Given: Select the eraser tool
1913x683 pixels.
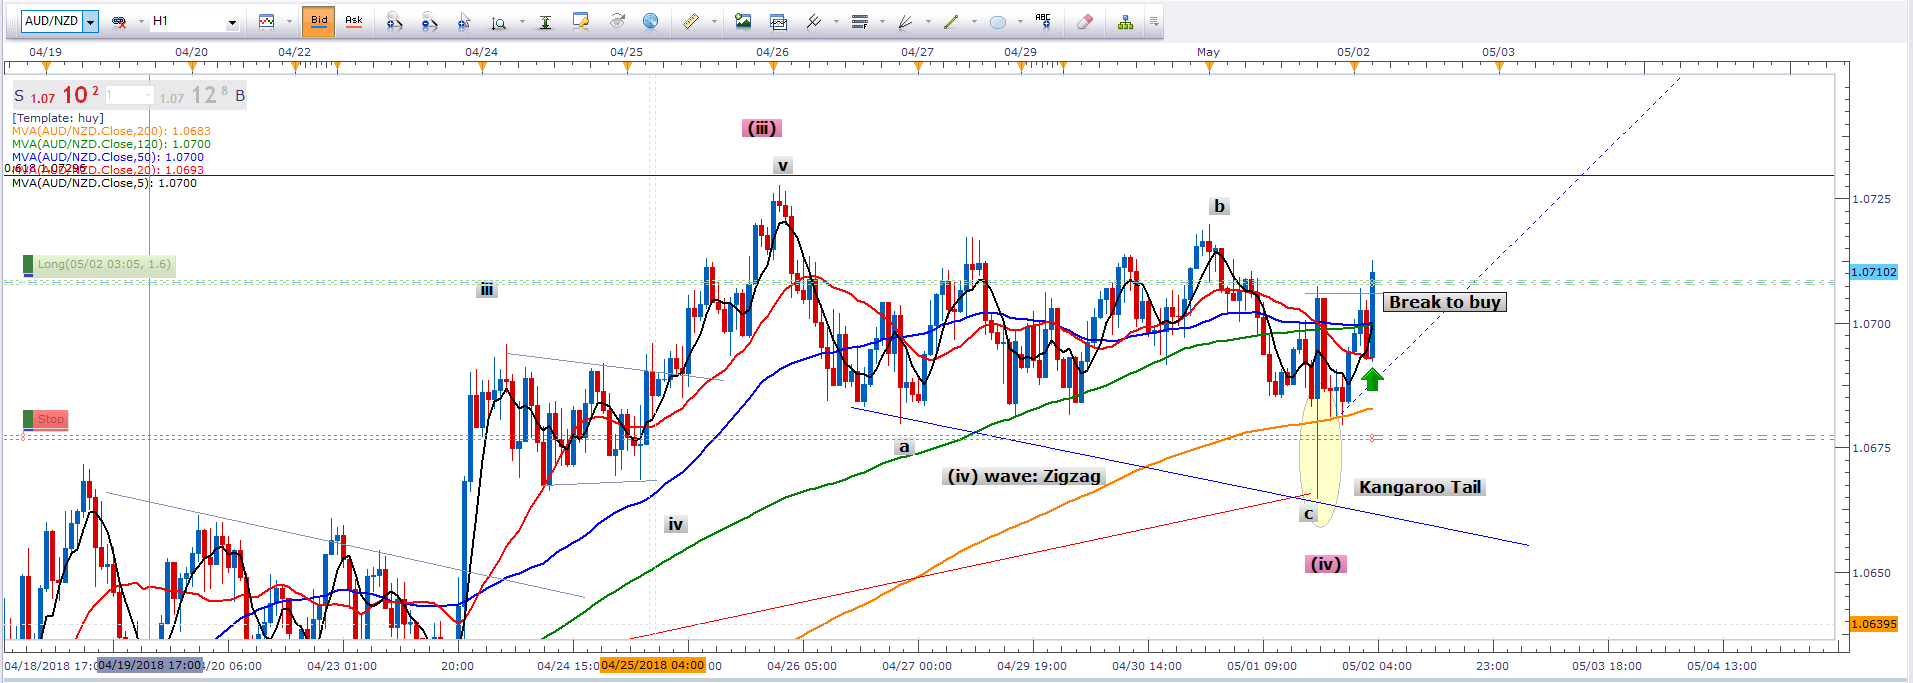Looking at the screenshot, I should [x=1084, y=21].
